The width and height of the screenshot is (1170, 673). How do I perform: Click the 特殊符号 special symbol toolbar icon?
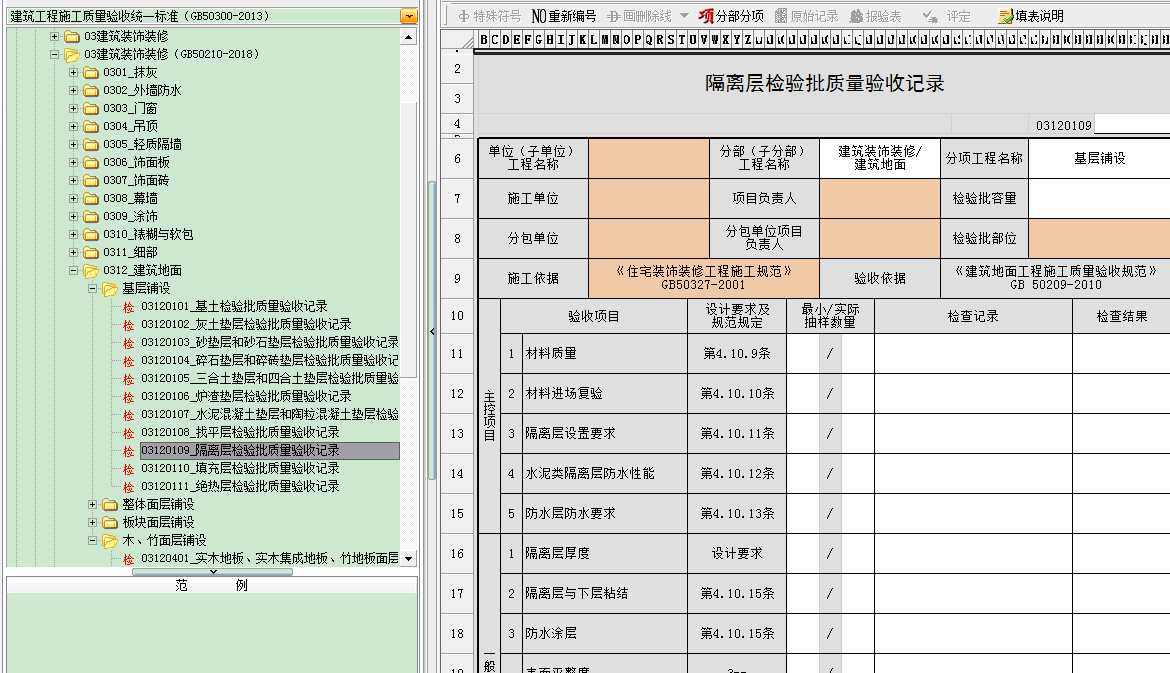490,16
